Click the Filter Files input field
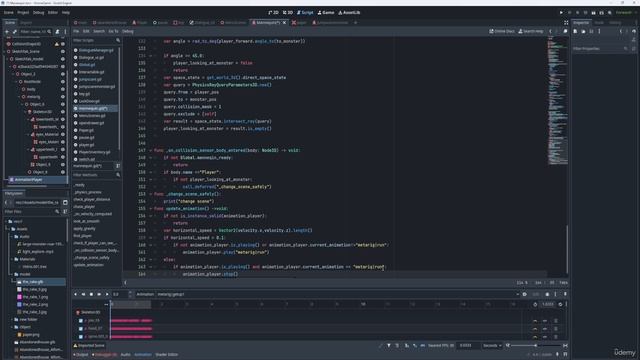This screenshot has height=360, width=640. (31, 212)
